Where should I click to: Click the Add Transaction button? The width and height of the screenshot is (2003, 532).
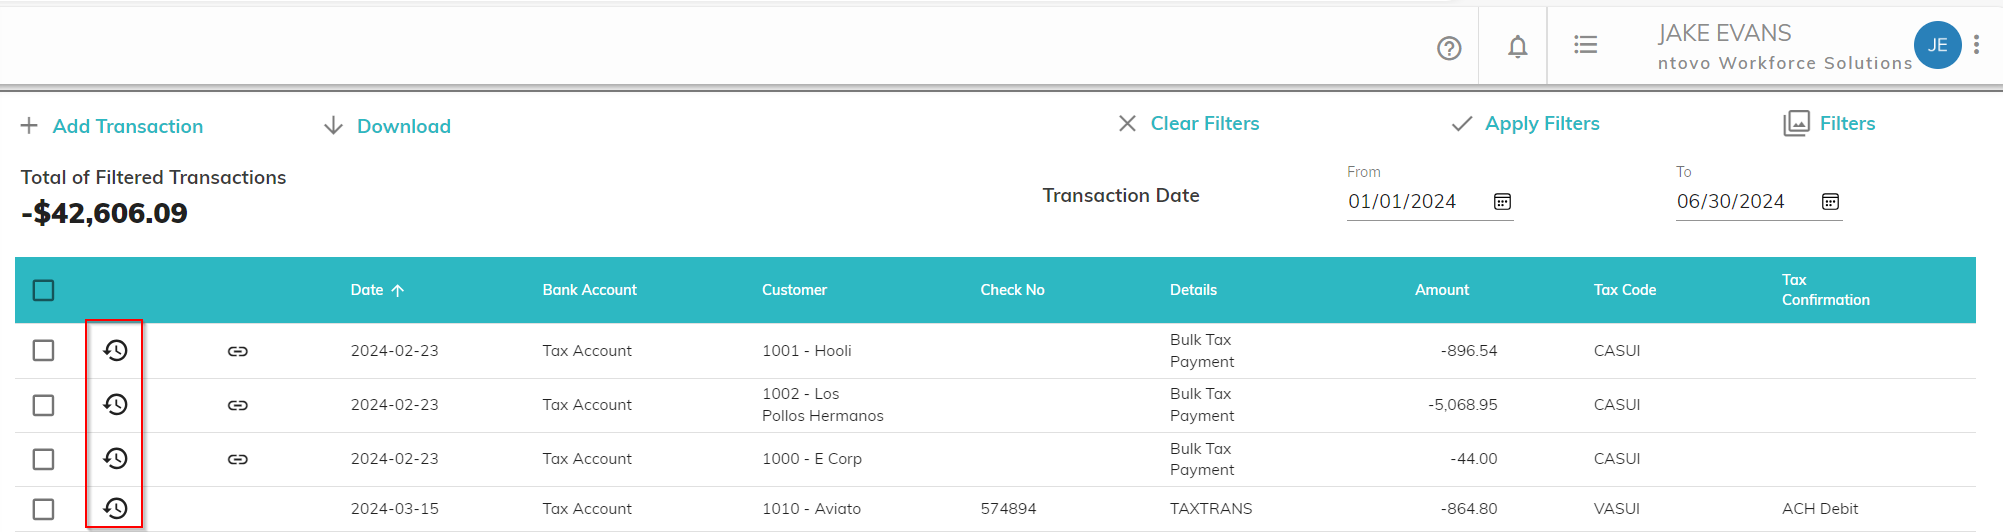tap(112, 126)
